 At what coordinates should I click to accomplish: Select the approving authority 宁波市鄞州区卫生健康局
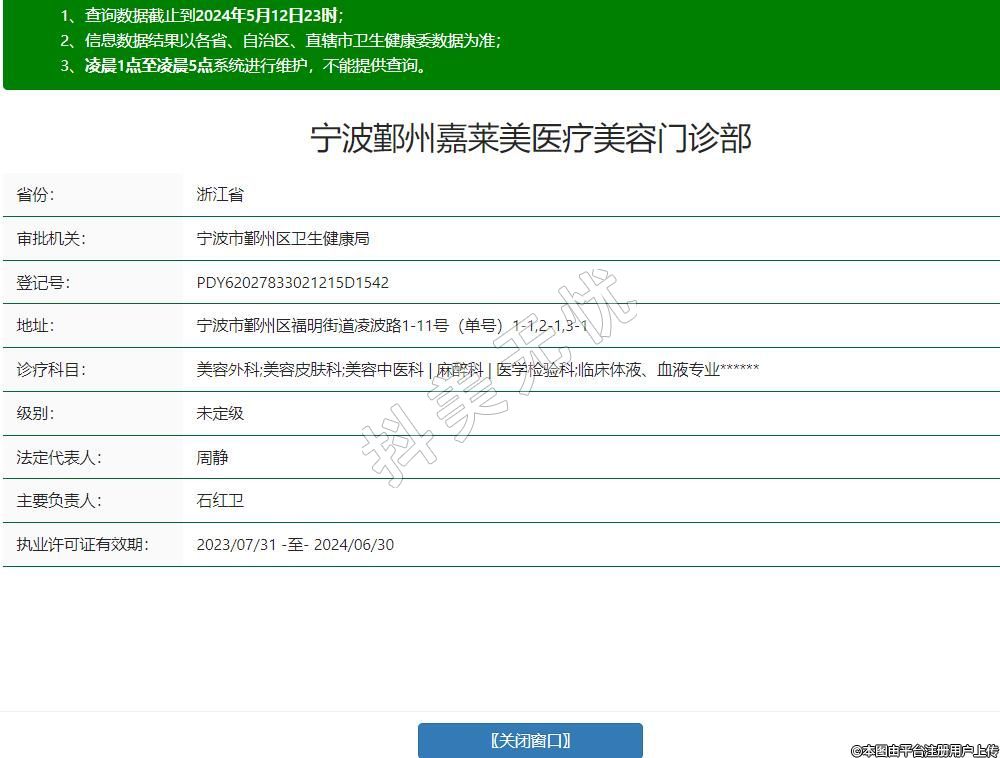click(283, 239)
